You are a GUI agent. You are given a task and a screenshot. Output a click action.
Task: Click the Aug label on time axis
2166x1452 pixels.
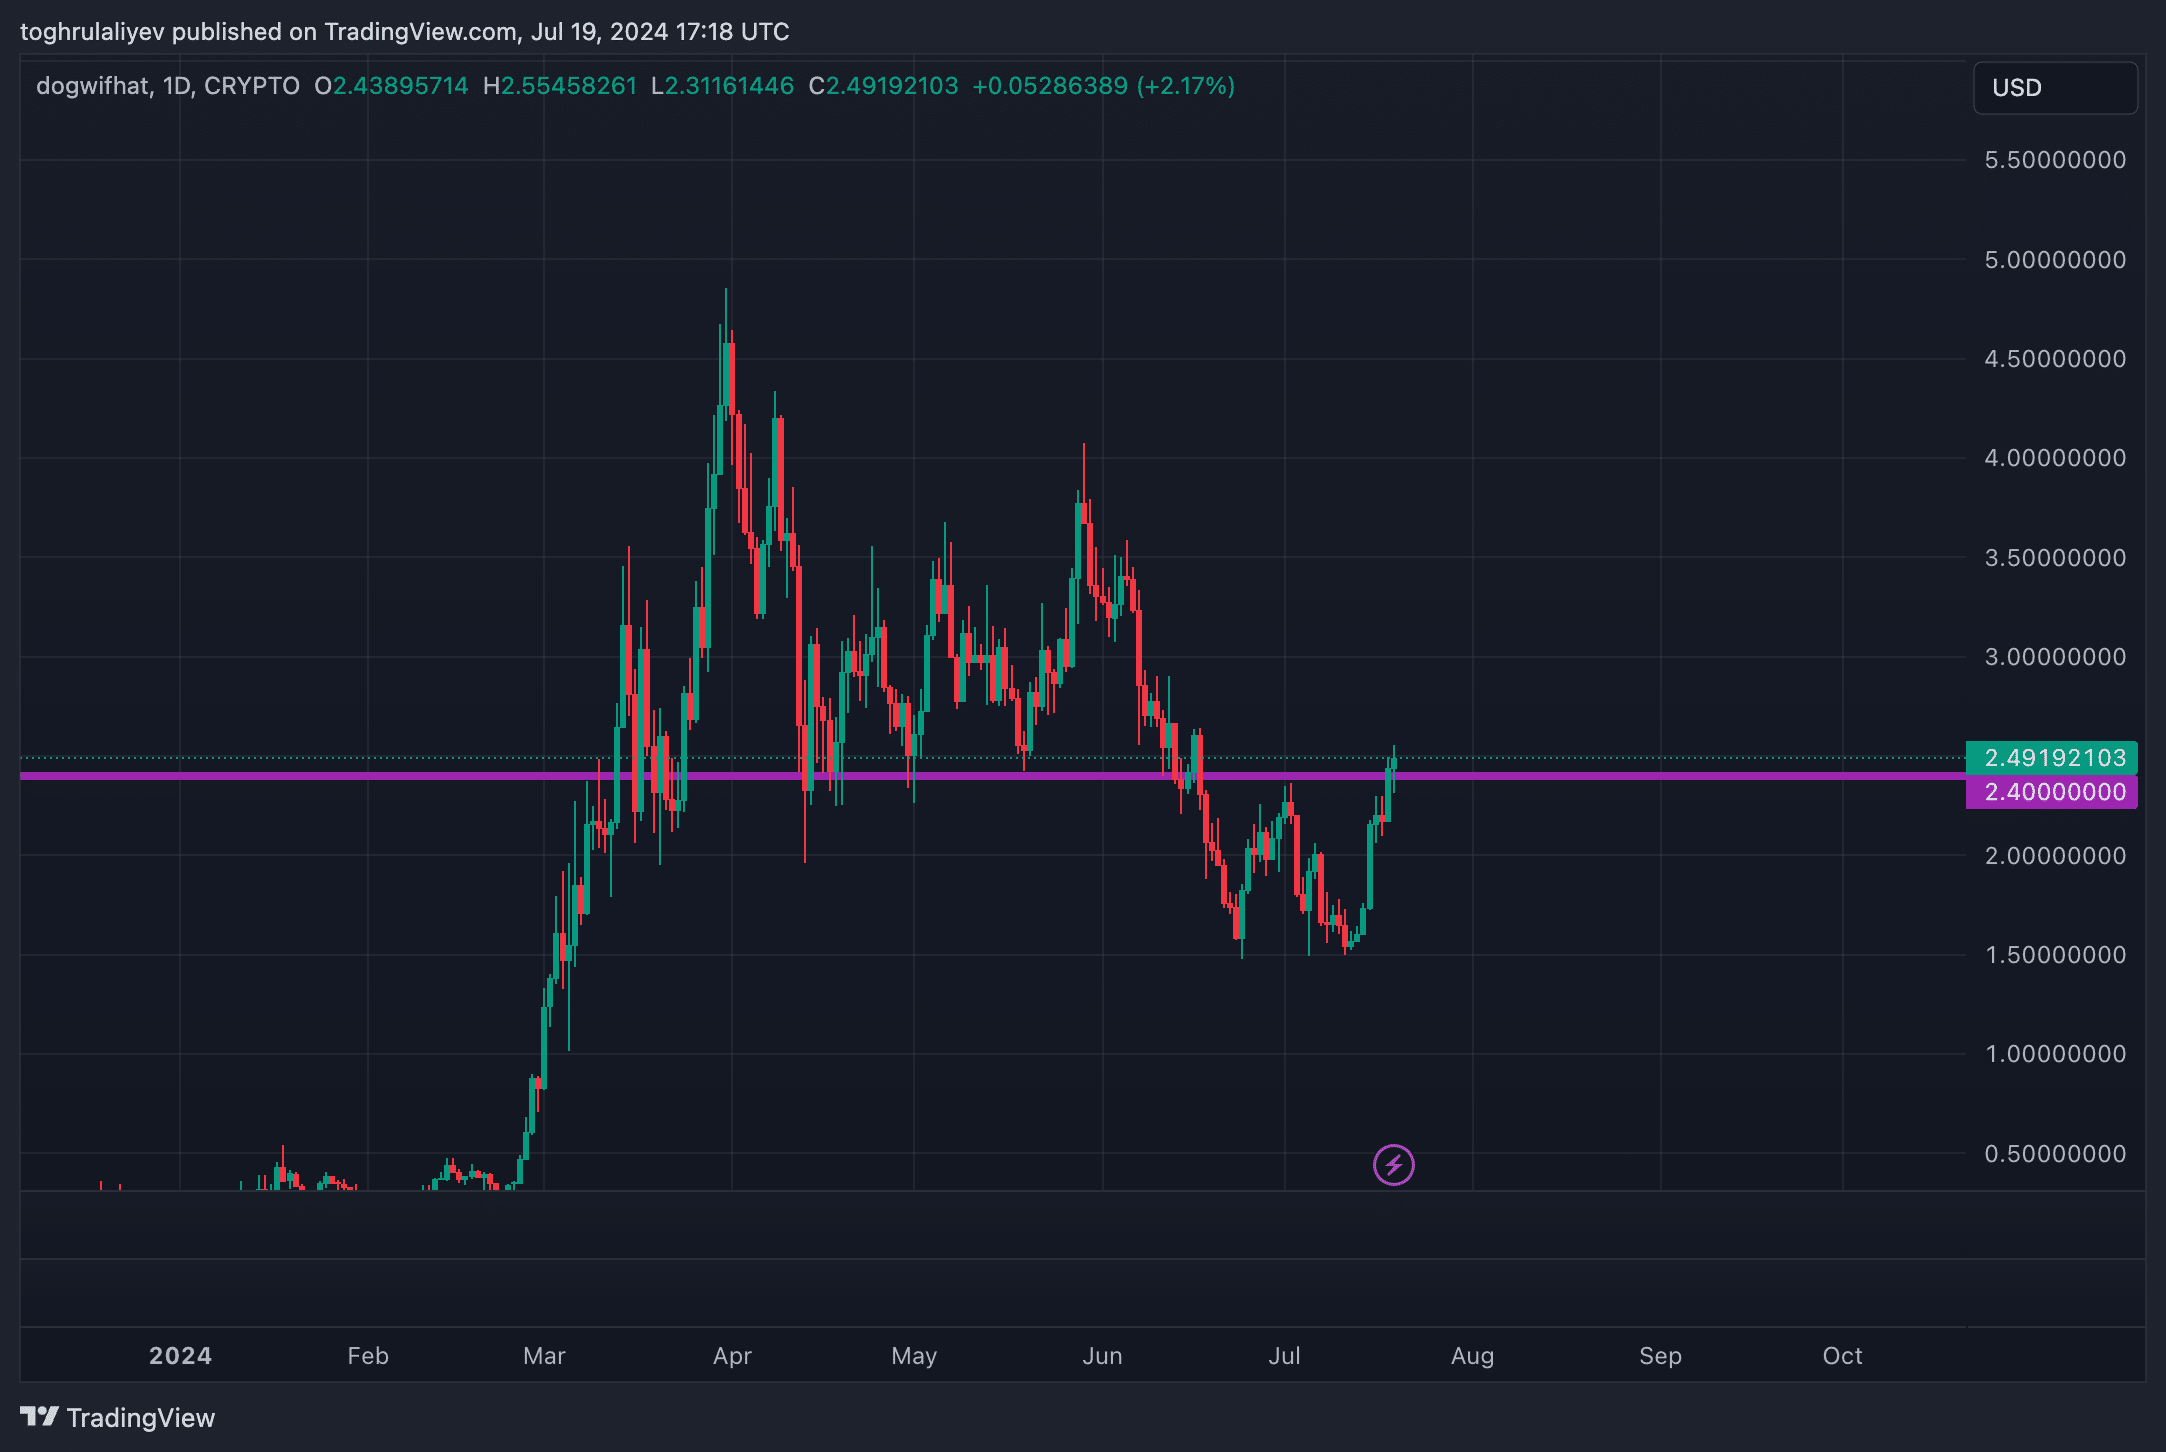1472,1356
